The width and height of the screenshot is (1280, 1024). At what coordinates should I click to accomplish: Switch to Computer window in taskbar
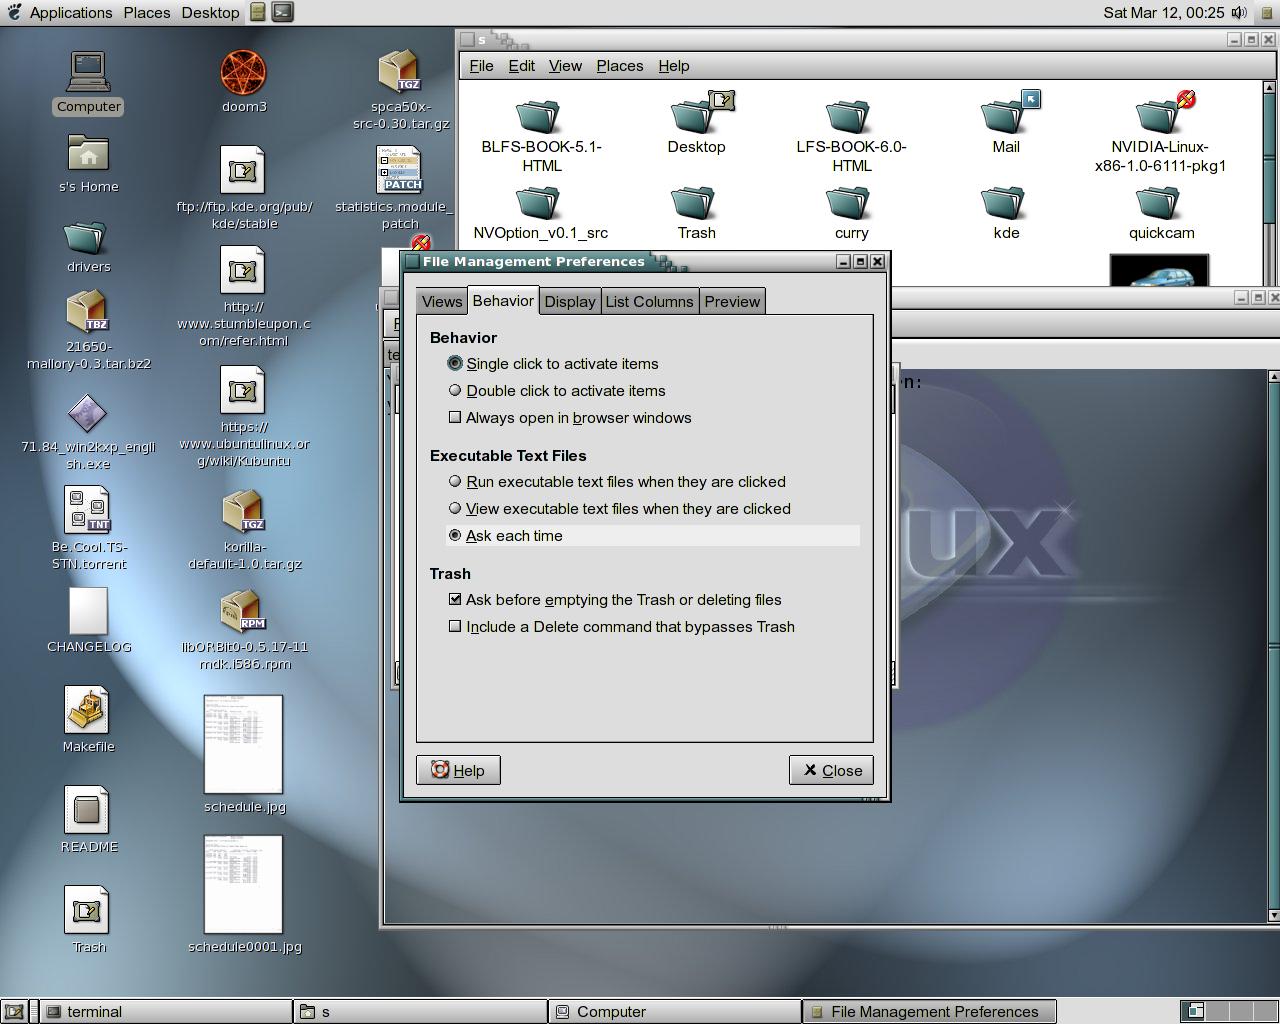point(676,1012)
